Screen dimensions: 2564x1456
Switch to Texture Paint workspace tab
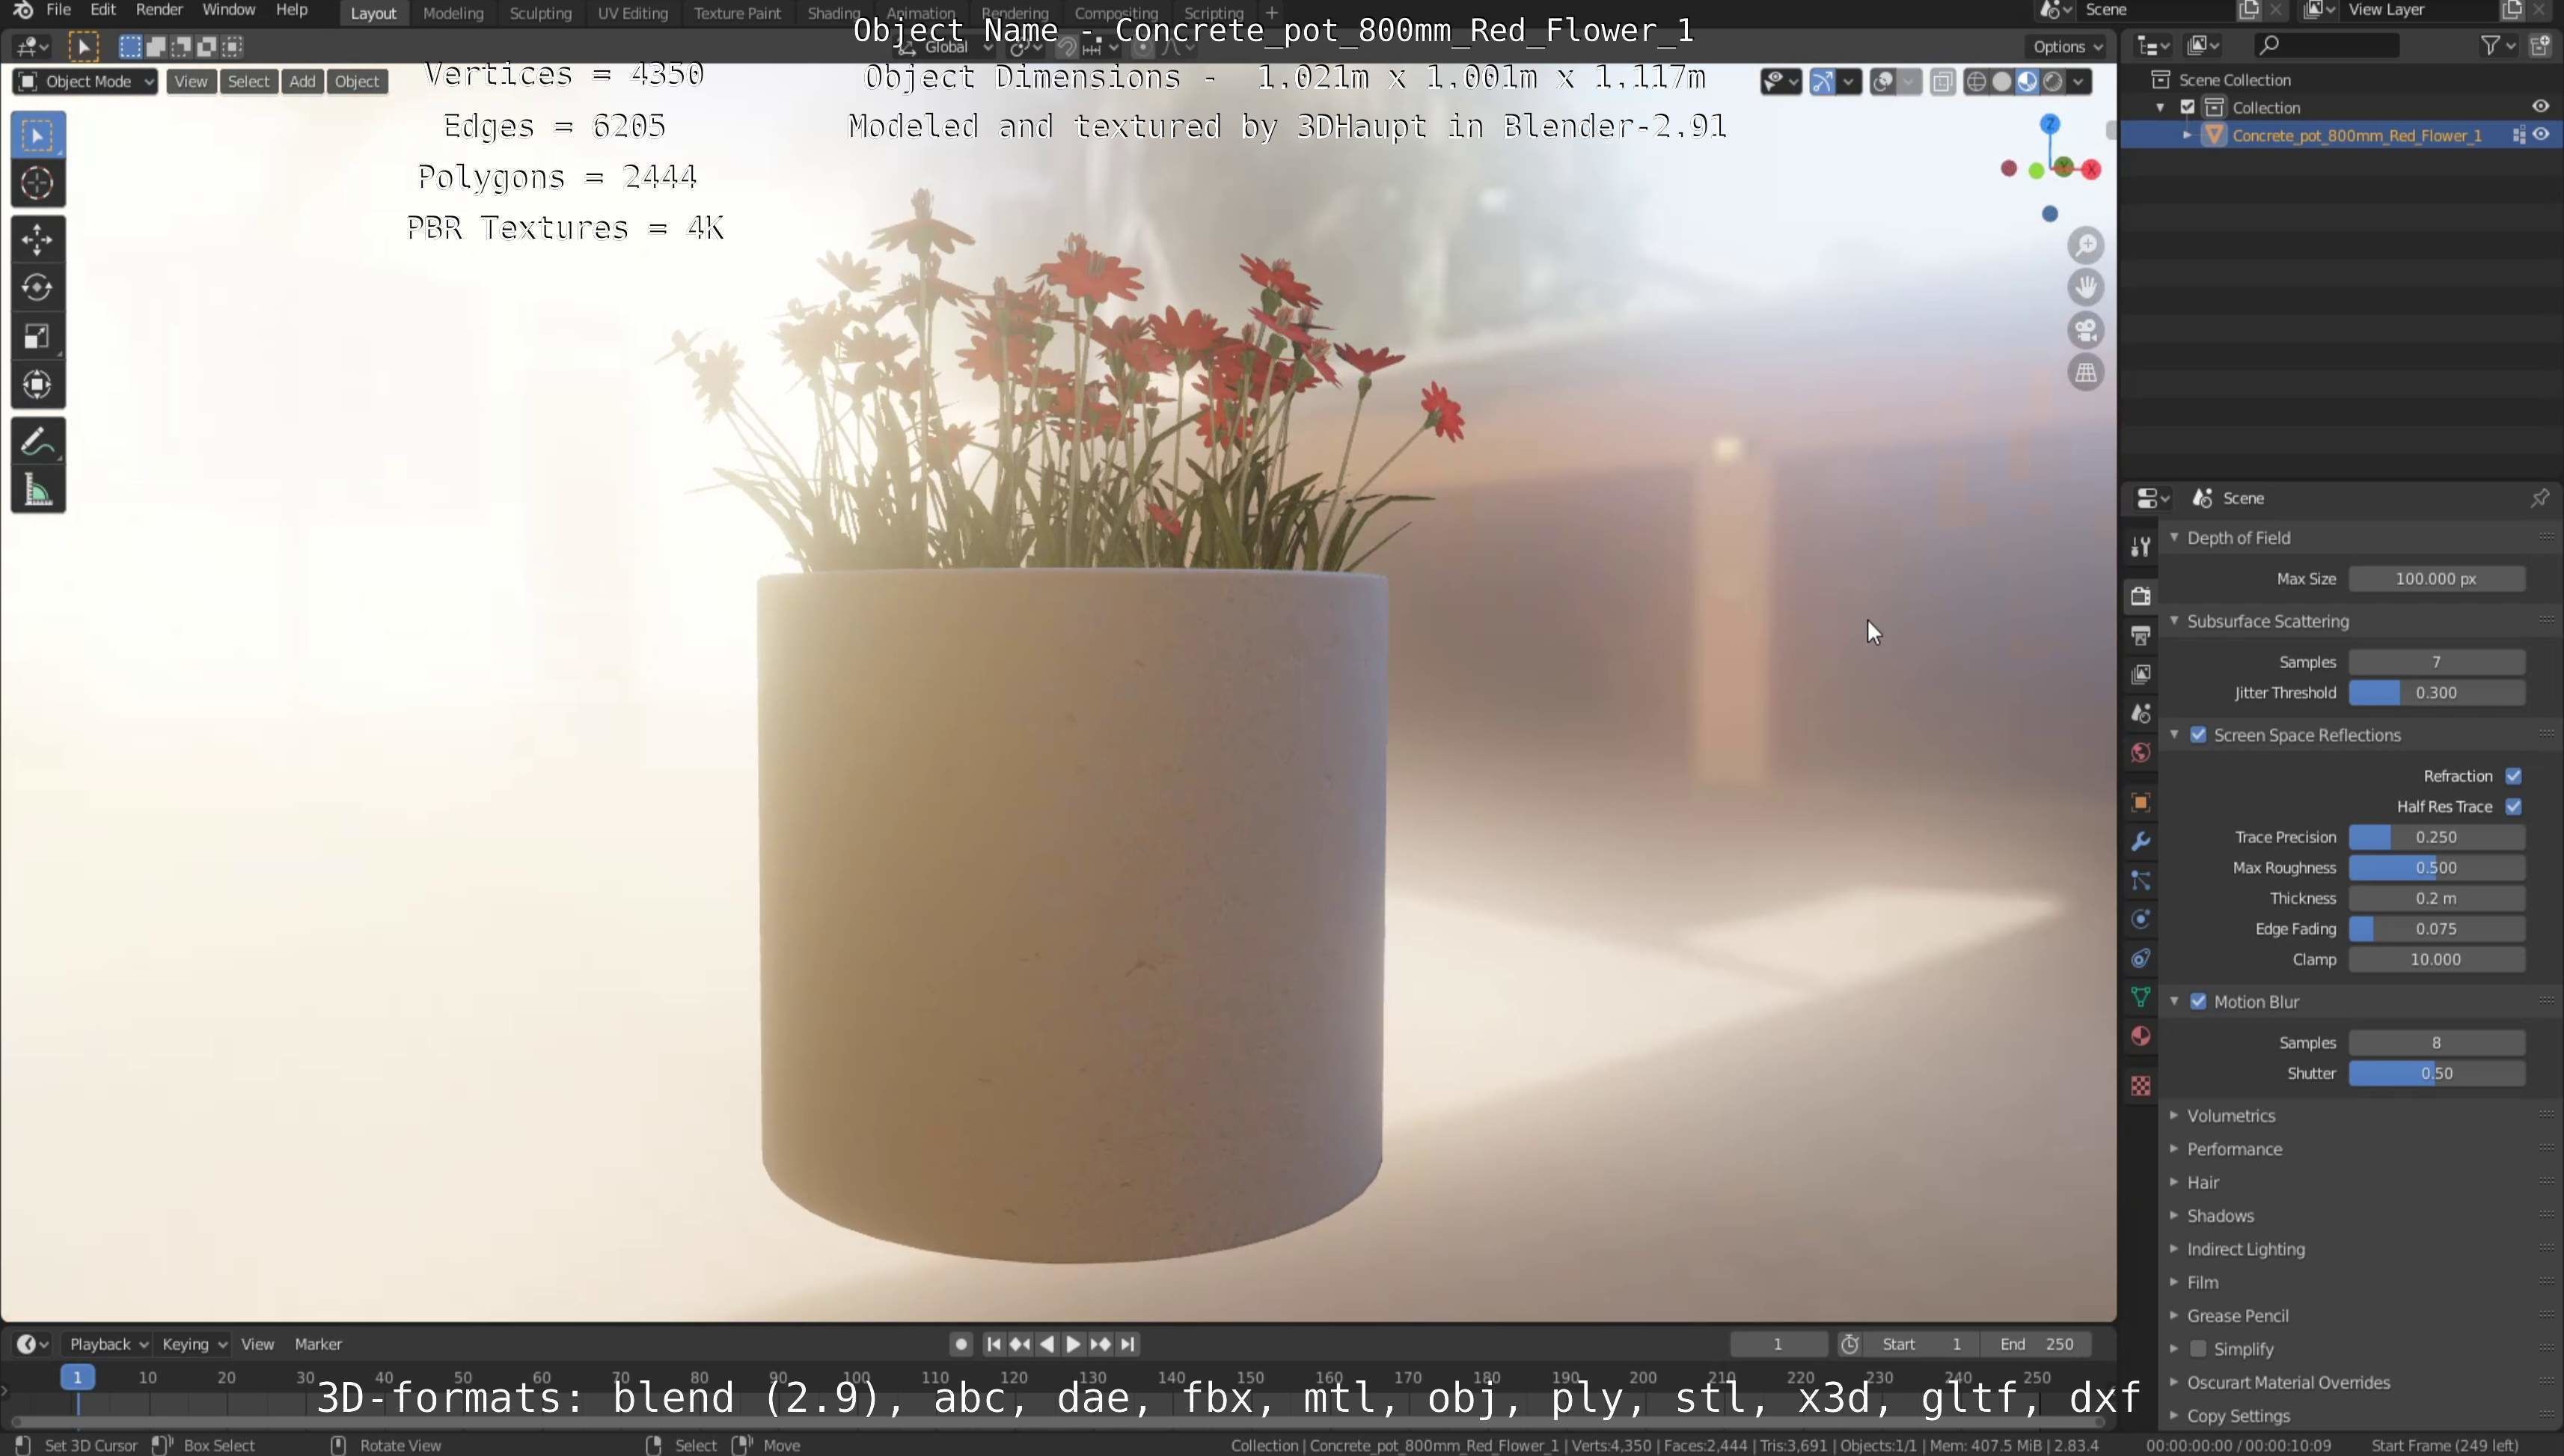point(737,13)
